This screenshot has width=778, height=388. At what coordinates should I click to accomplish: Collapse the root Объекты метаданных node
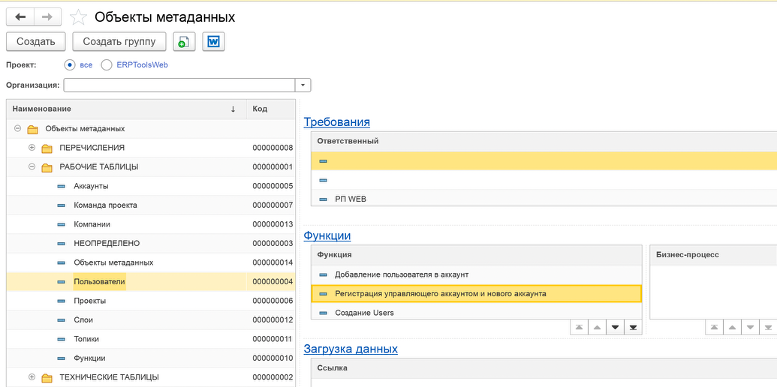click(x=18, y=129)
